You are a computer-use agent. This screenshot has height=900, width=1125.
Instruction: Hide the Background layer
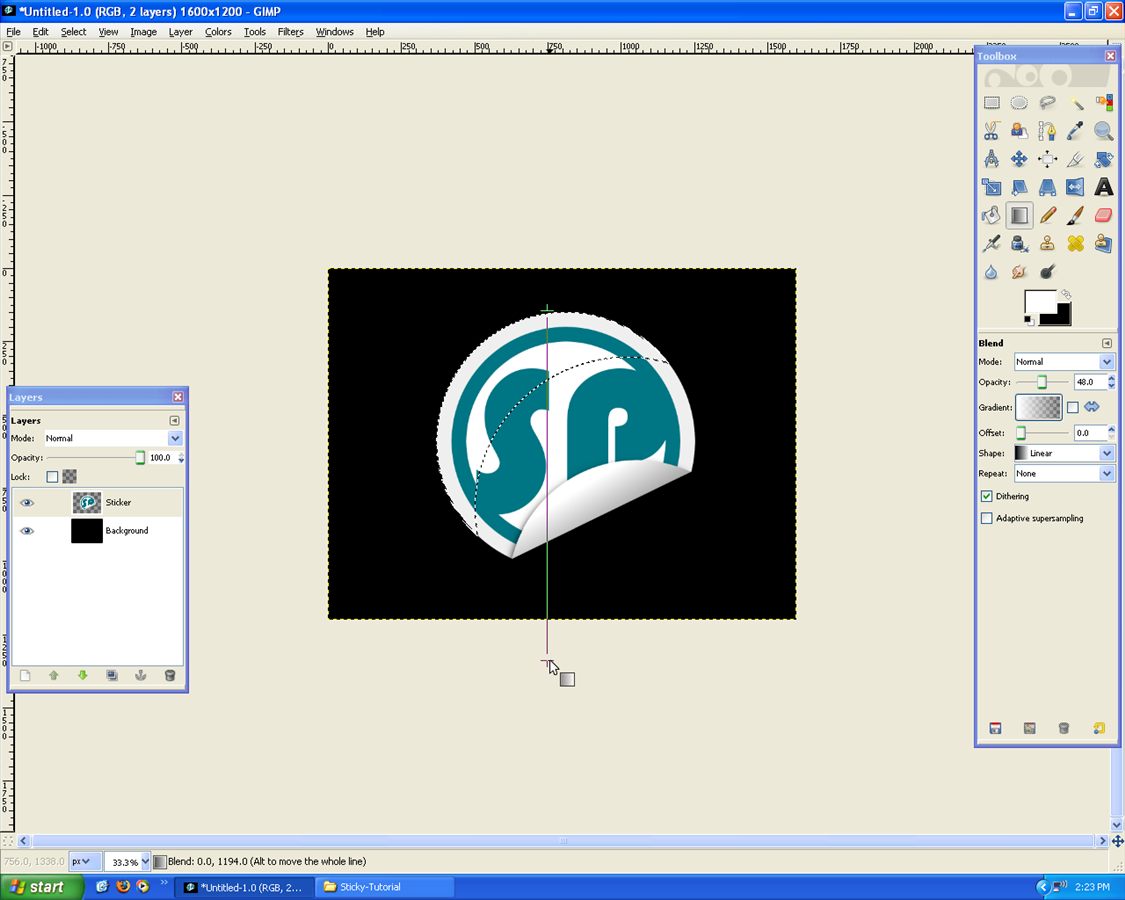[x=27, y=531]
